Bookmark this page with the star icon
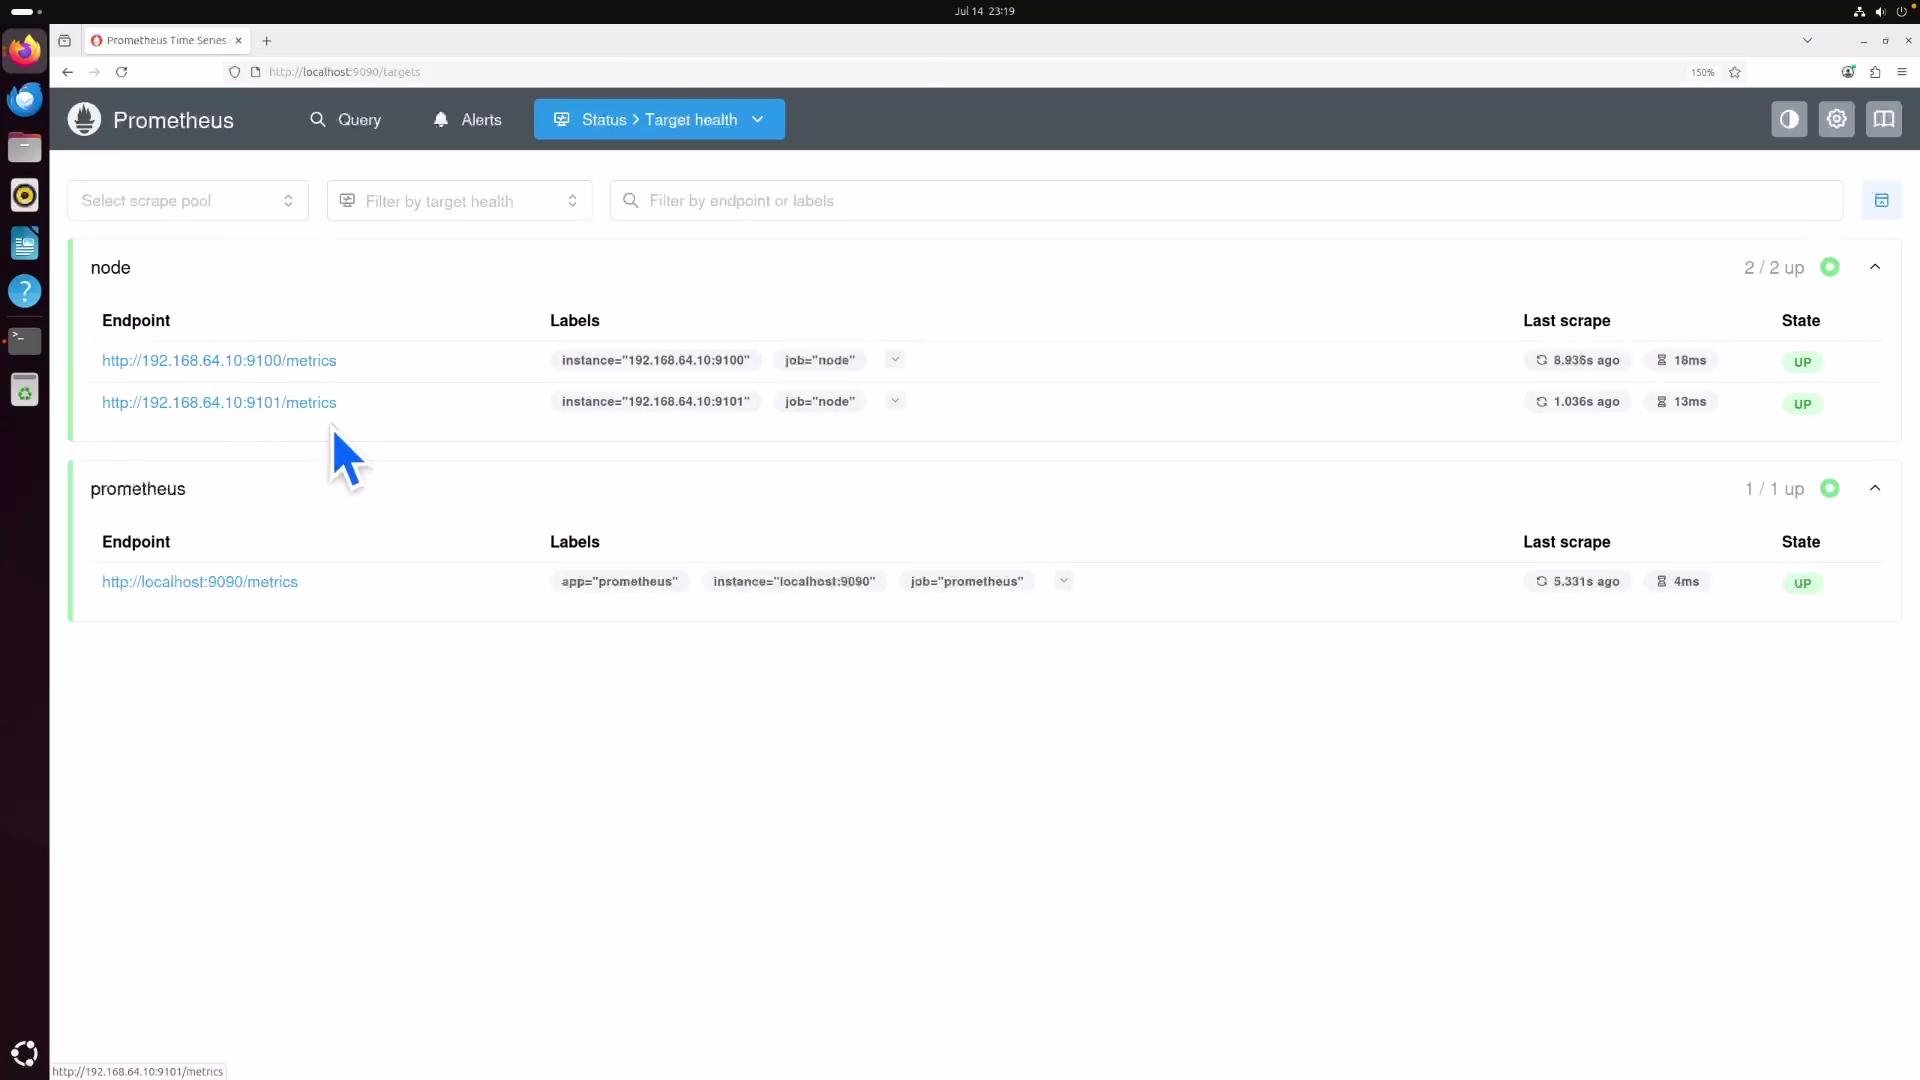 coord(1735,72)
